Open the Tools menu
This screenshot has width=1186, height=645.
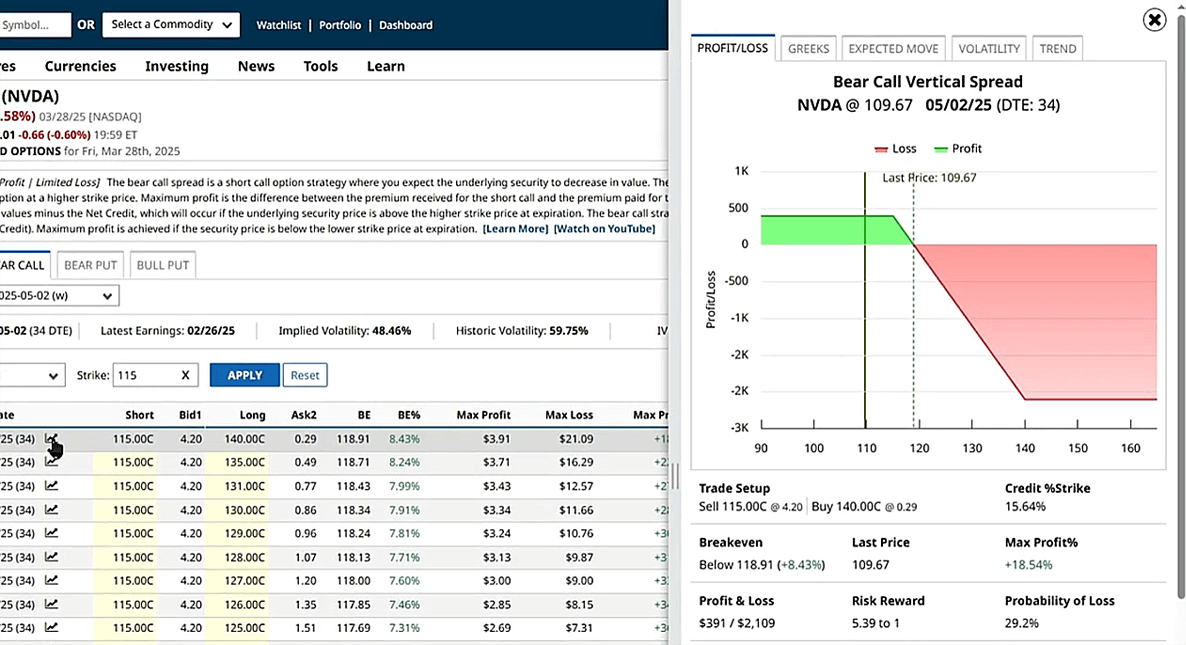(320, 66)
